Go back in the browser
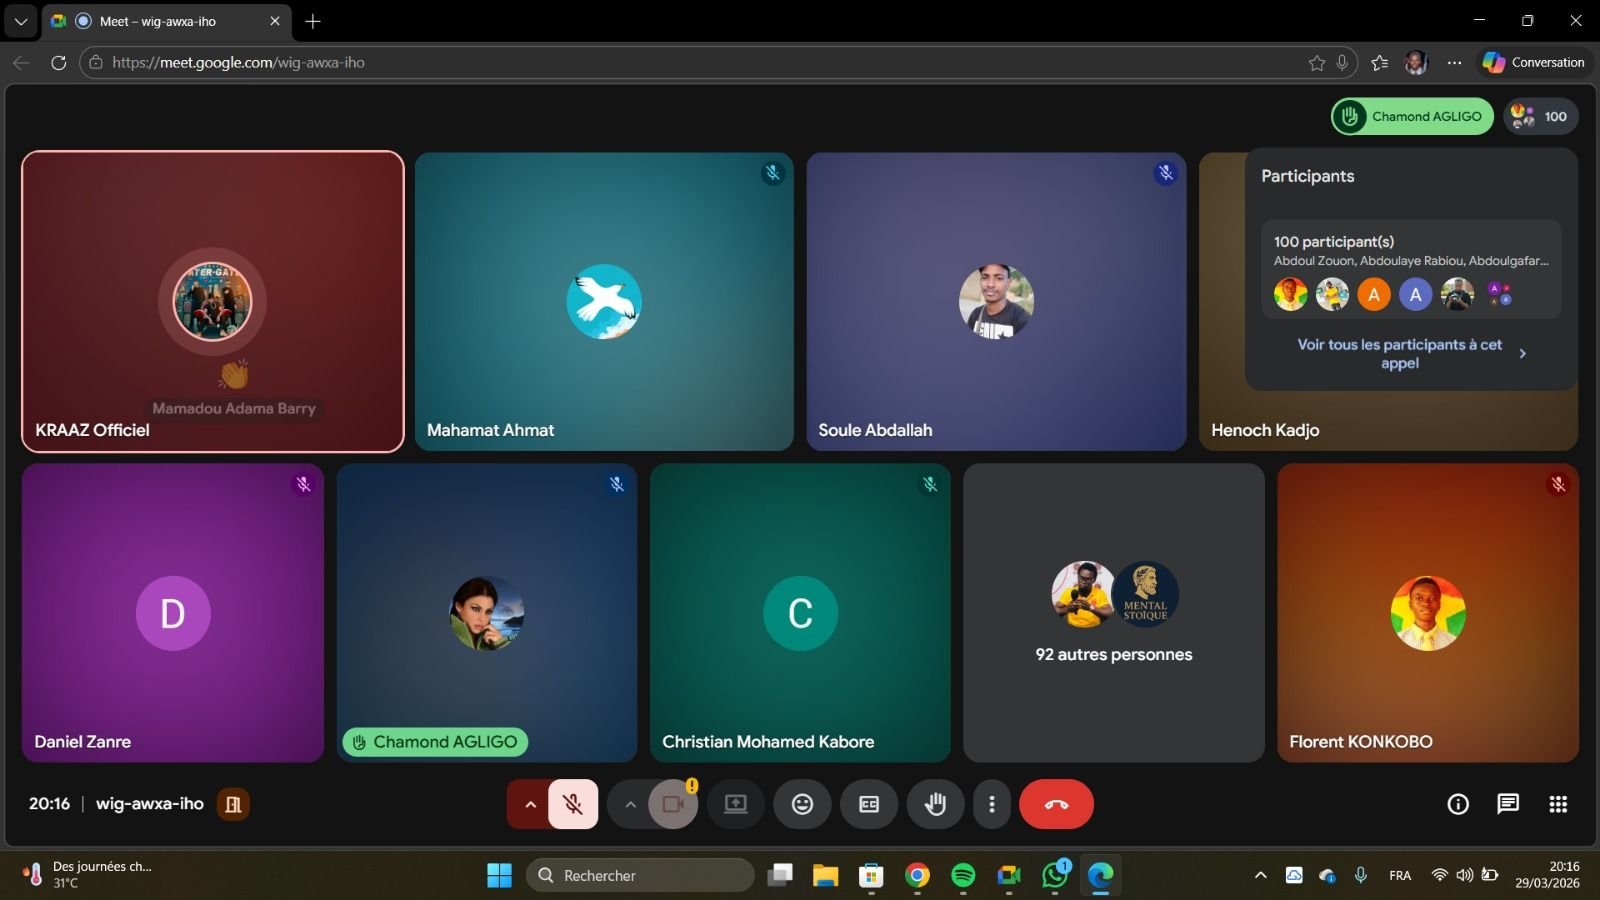 click(21, 62)
